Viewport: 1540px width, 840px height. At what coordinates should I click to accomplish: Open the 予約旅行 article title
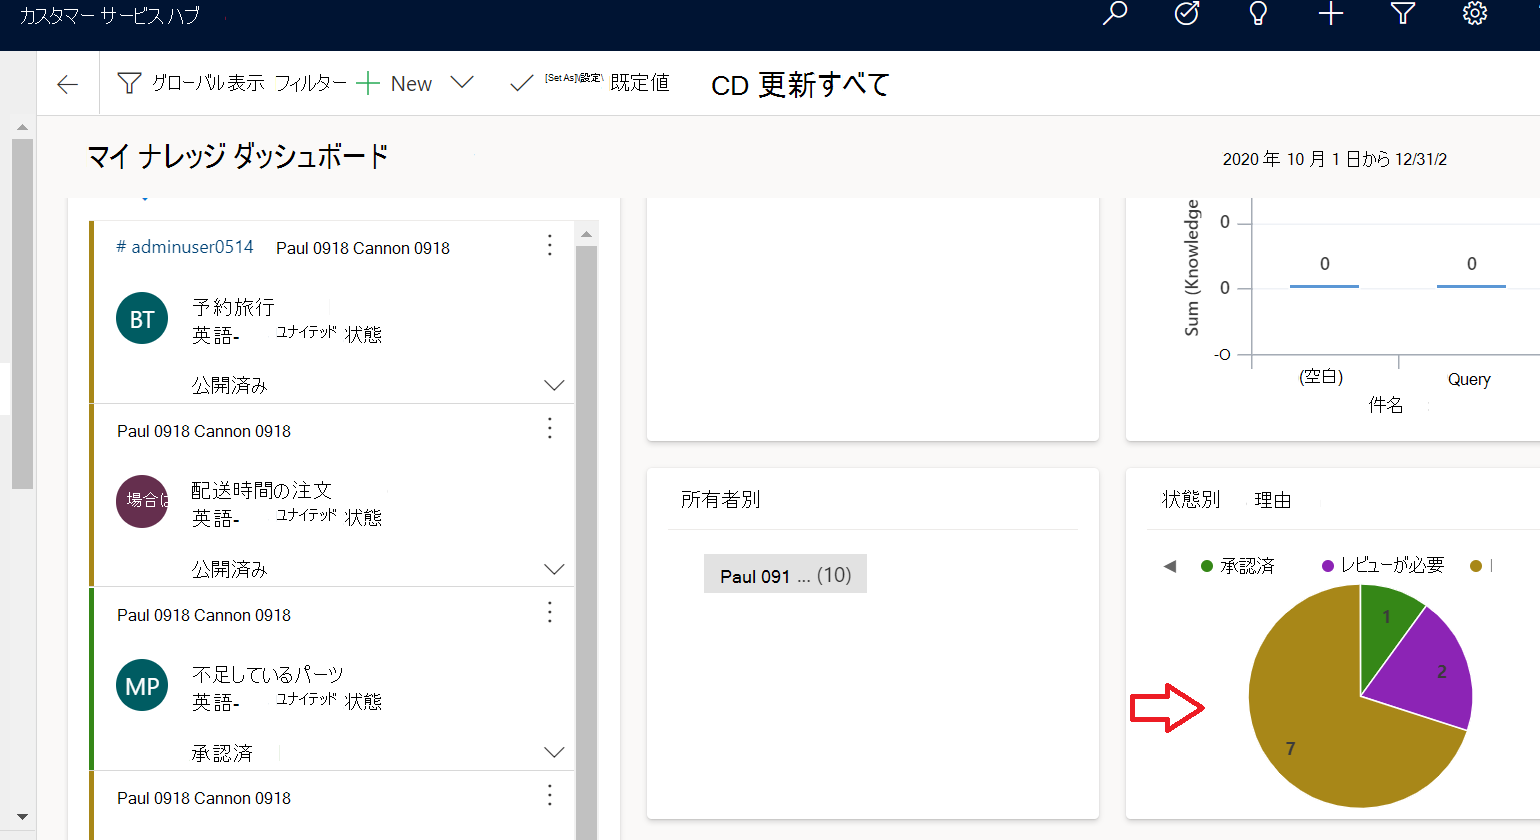pos(233,307)
